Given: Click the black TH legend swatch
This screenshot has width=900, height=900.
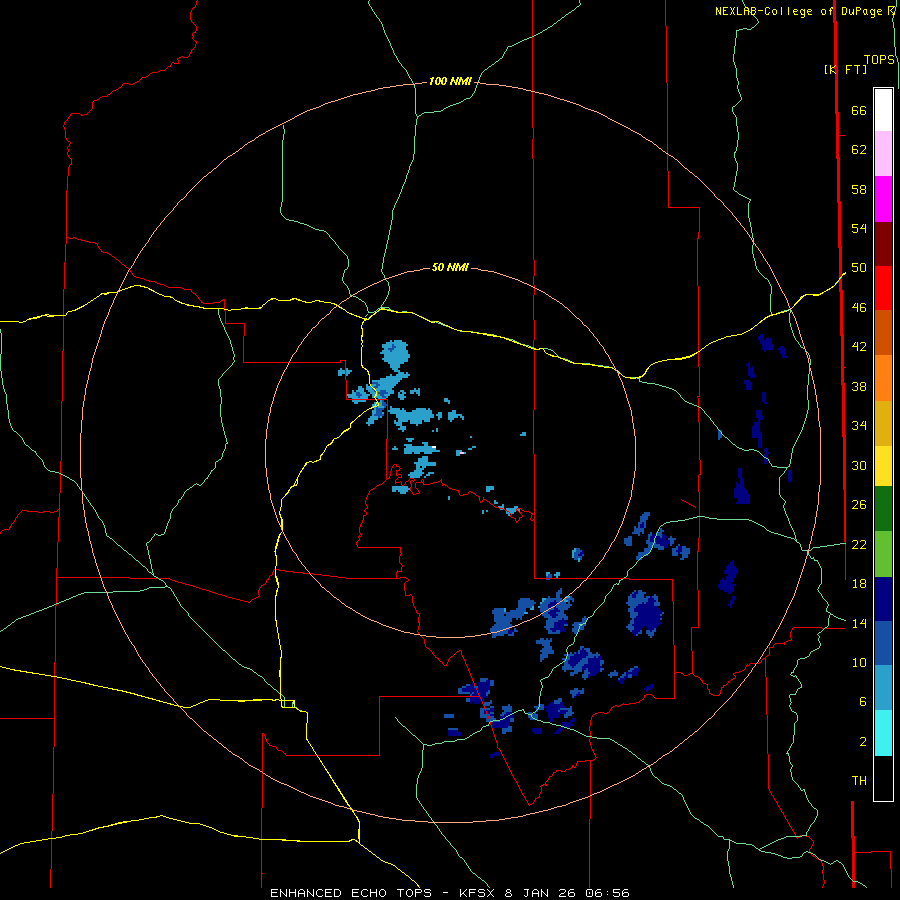Looking at the screenshot, I should click(883, 778).
